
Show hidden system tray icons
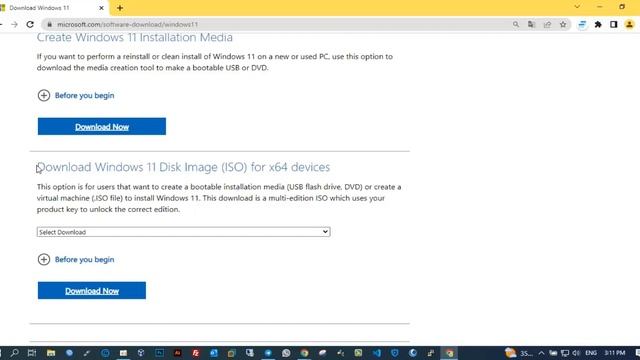pyautogui.click(x=541, y=353)
